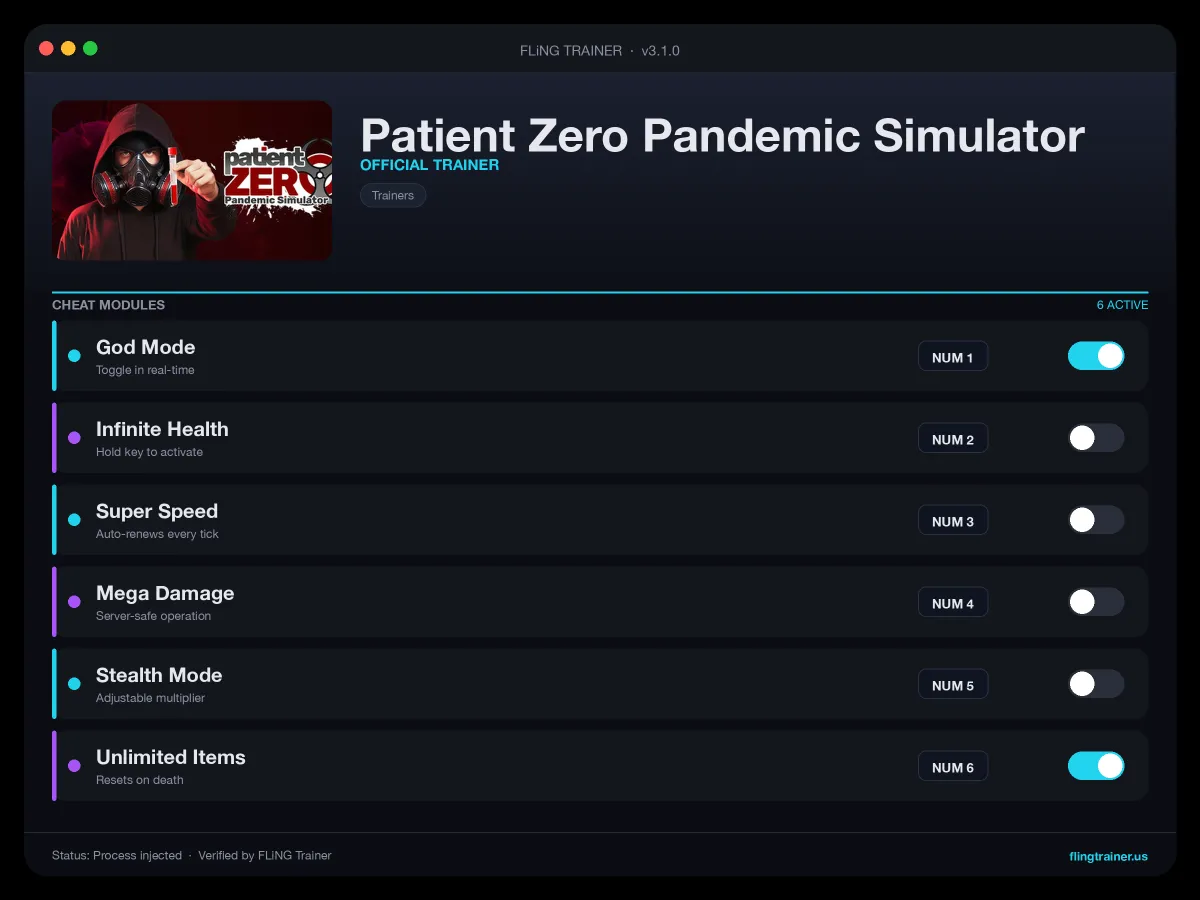Viewport: 1200px width, 900px height.
Task: Click the NUM 1 hotkey button
Action: [x=953, y=357]
